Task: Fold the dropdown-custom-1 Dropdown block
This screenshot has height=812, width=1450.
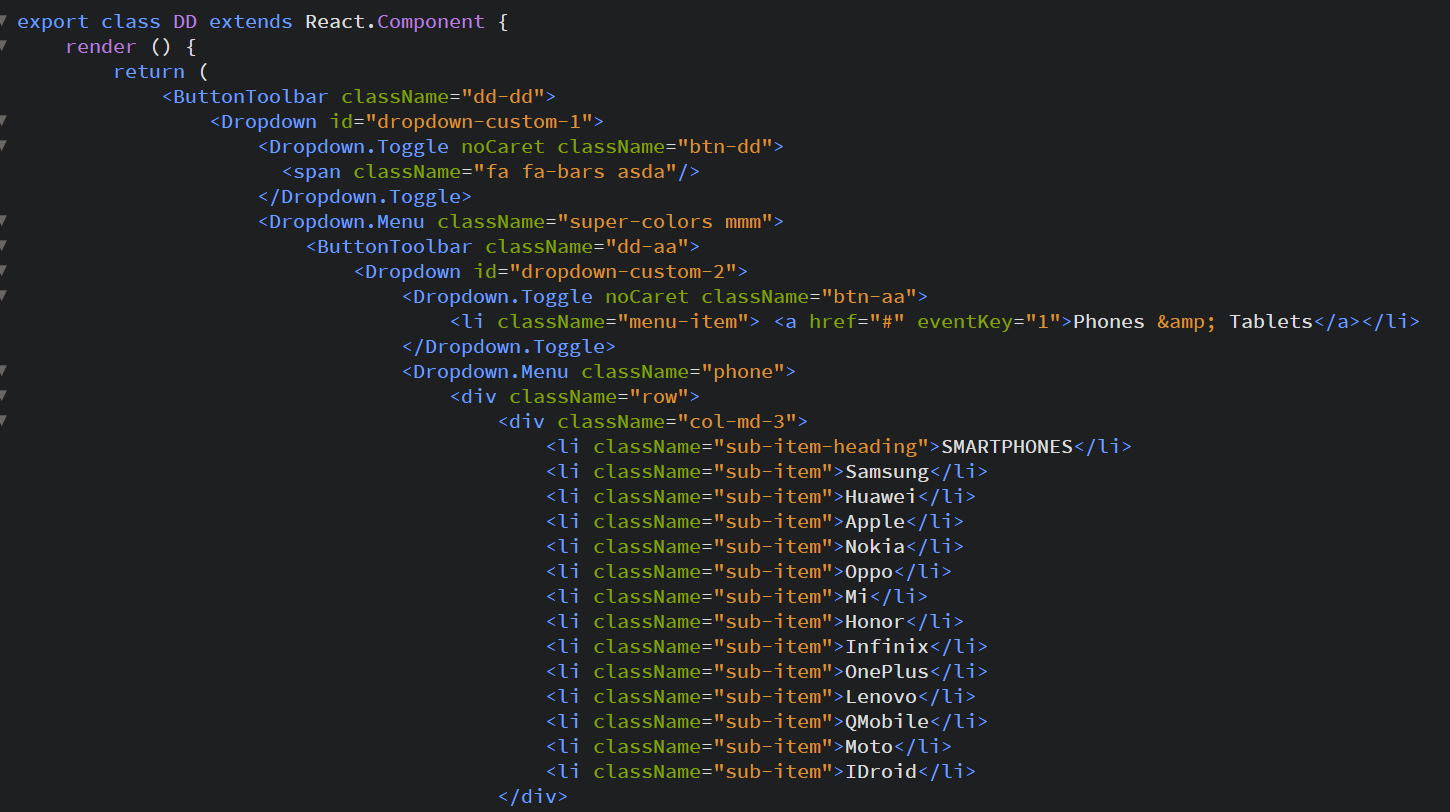Action: (x=6, y=120)
